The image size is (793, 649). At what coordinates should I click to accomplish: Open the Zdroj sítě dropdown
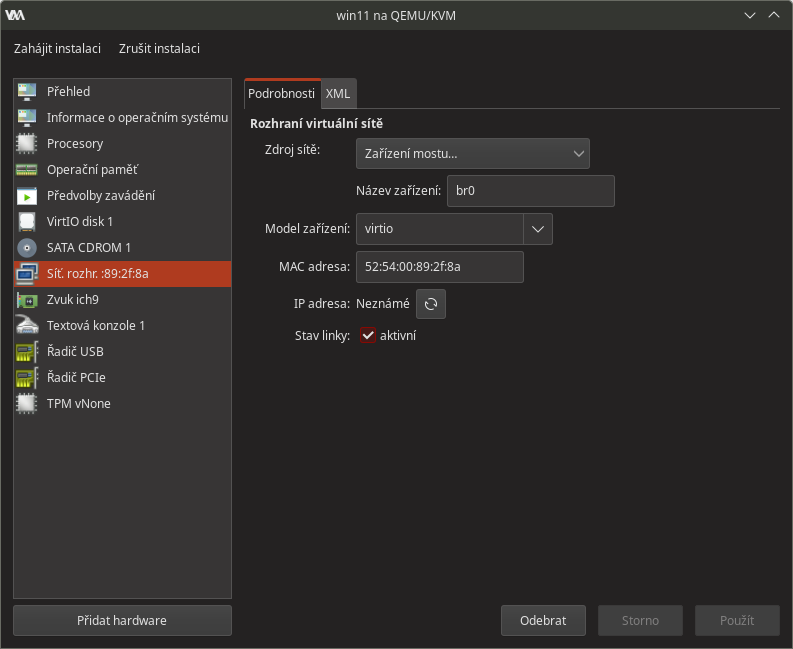pos(473,153)
